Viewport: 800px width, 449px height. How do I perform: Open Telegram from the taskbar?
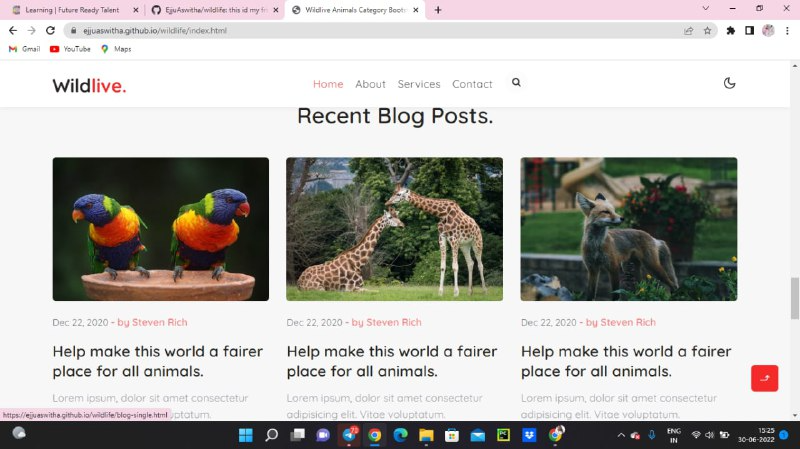pos(349,435)
